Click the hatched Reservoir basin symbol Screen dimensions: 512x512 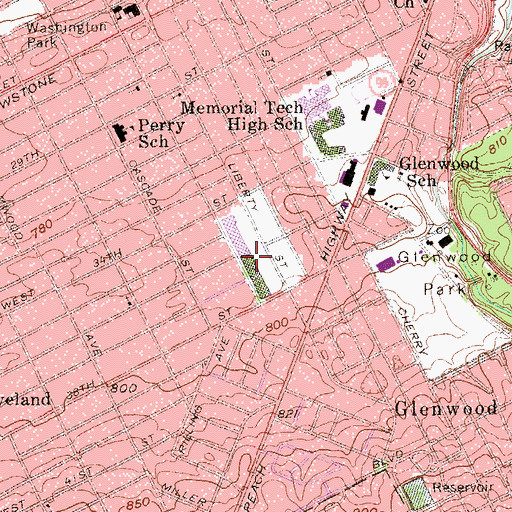(x=417, y=494)
